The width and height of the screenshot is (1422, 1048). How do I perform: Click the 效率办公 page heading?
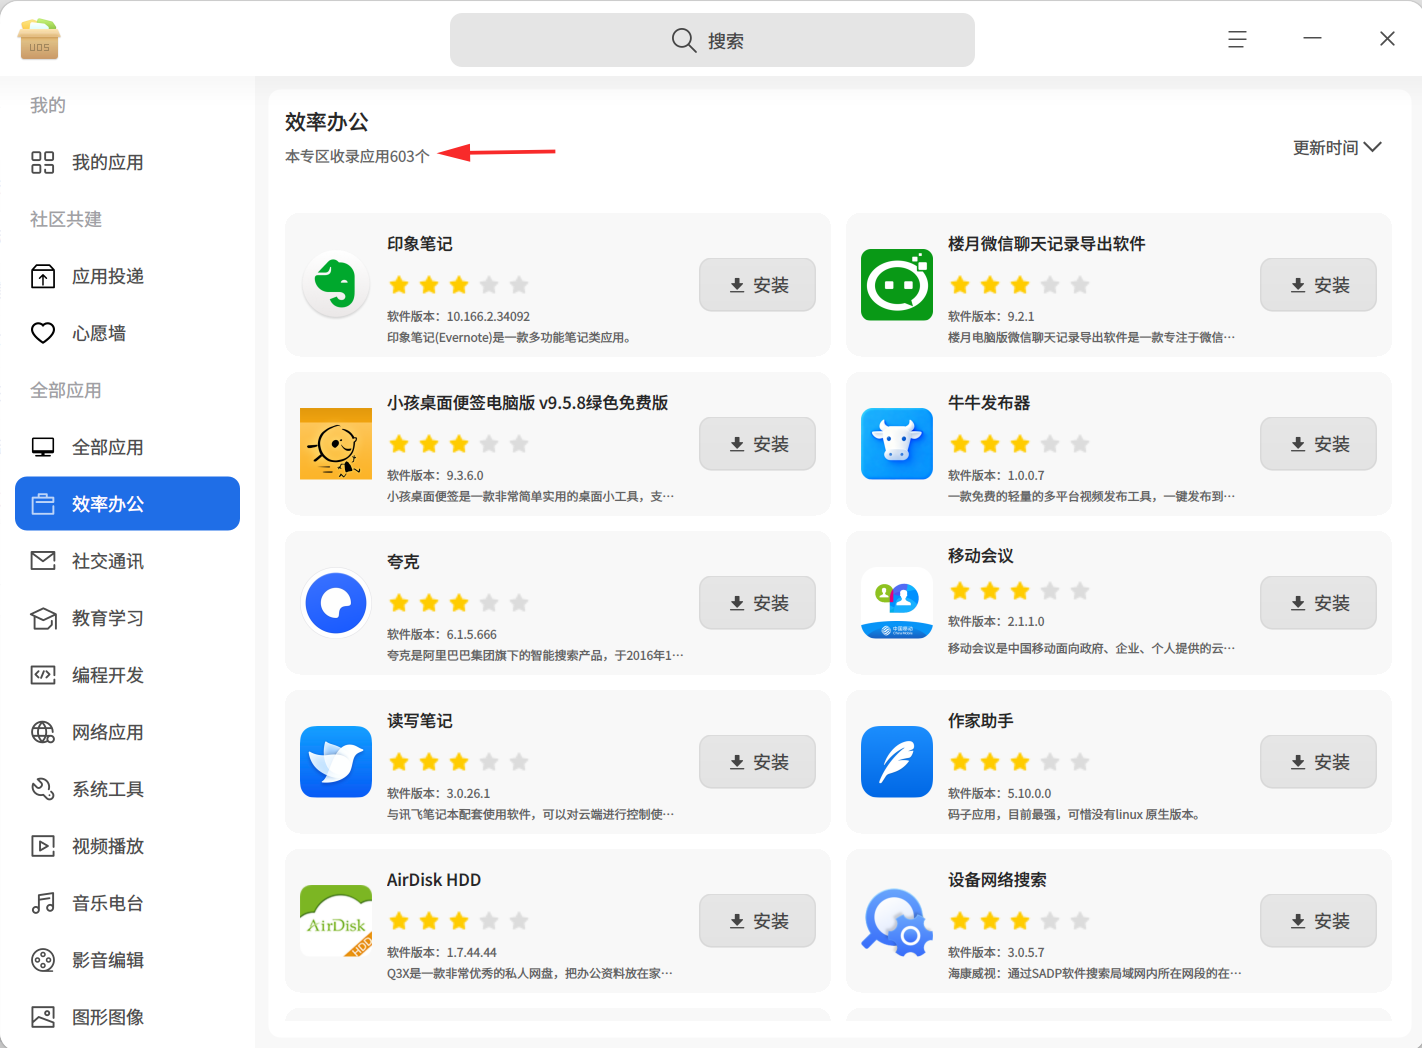(327, 122)
